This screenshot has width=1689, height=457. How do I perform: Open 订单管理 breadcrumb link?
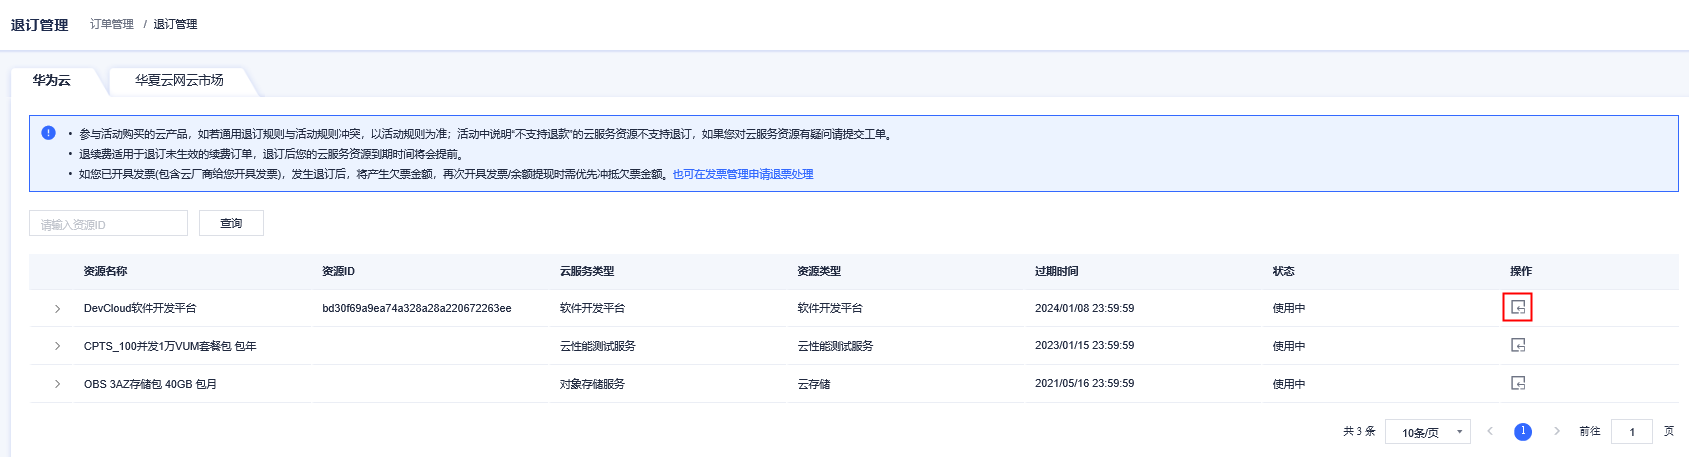[x=111, y=24]
